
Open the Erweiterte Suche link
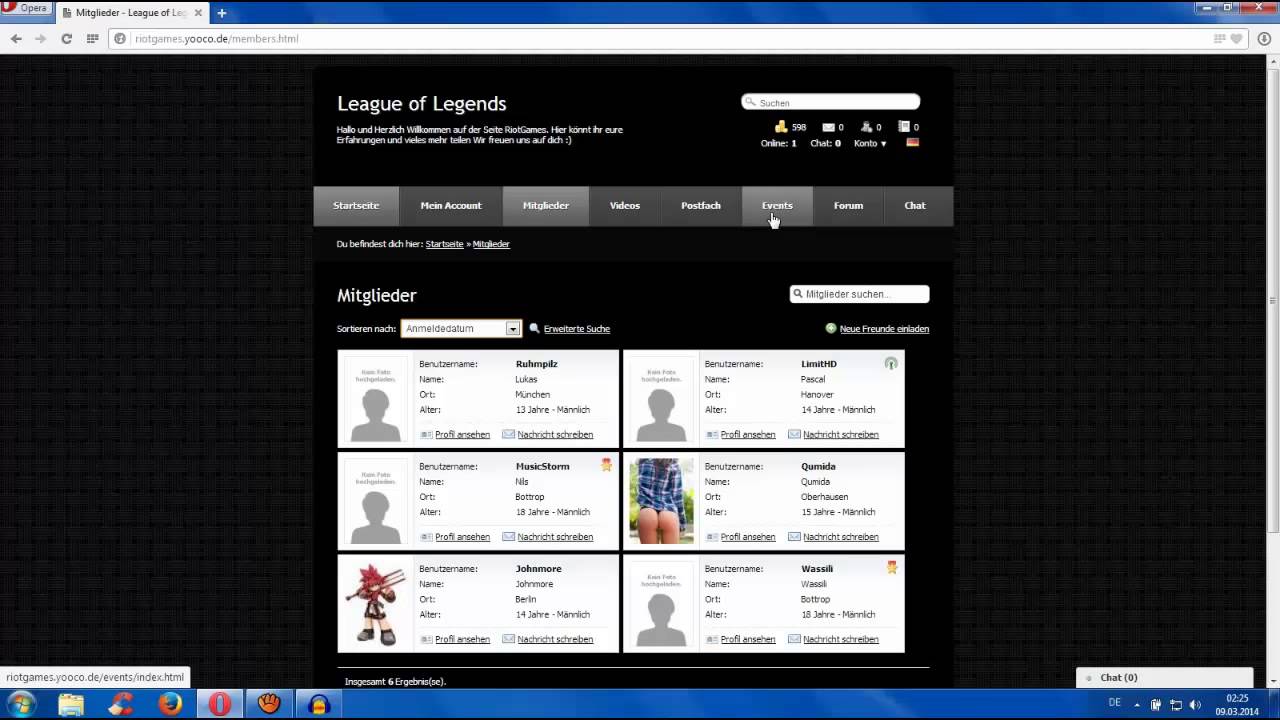click(577, 329)
